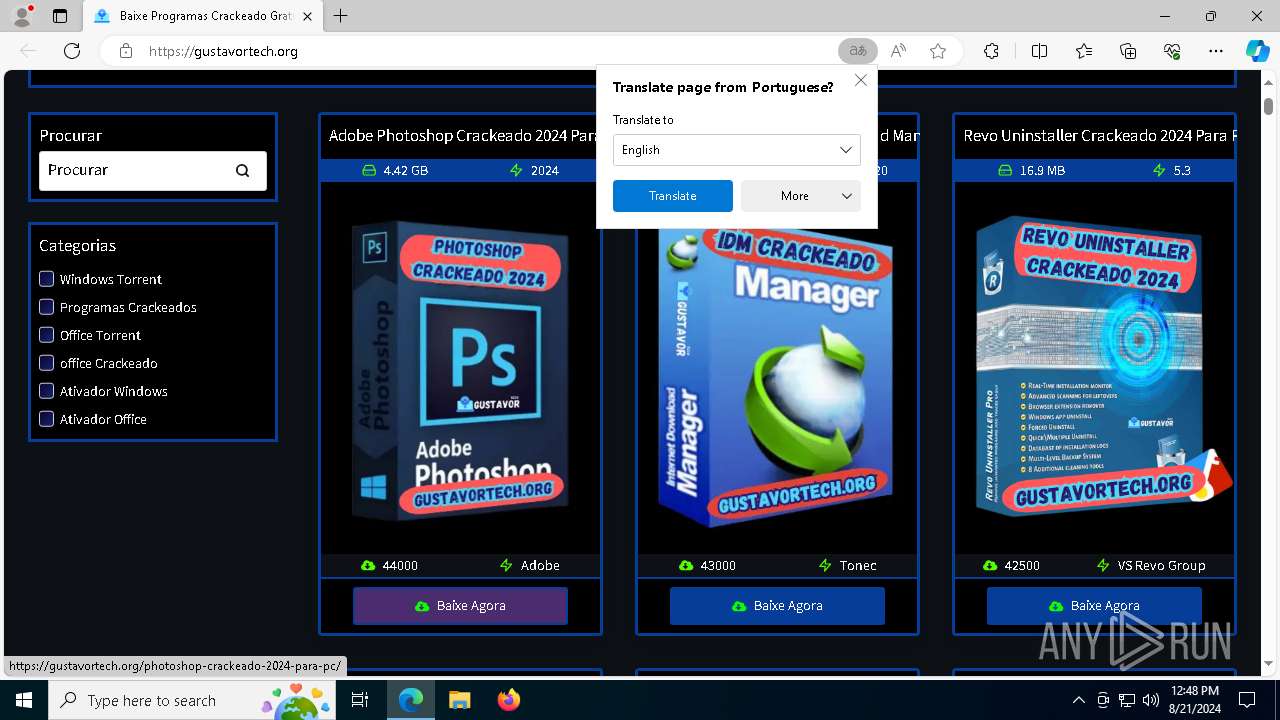The width and height of the screenshot is (1280, 720).
Task: Open Task View on taskbar
Action: 360,700
